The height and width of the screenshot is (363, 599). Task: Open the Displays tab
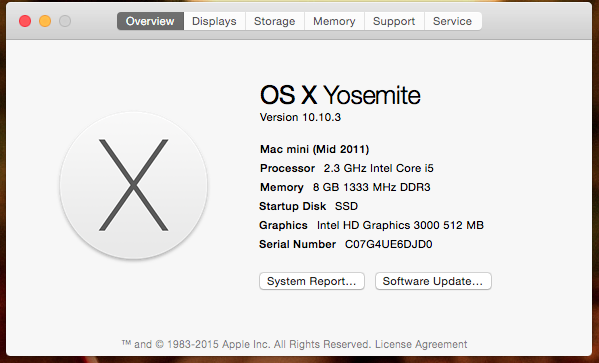[x=214, y=21]
